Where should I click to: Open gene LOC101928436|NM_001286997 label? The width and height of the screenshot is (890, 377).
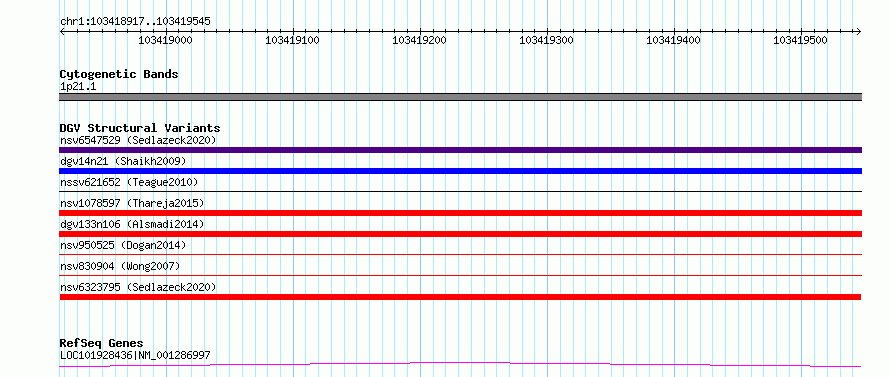(x=135, y=355)
